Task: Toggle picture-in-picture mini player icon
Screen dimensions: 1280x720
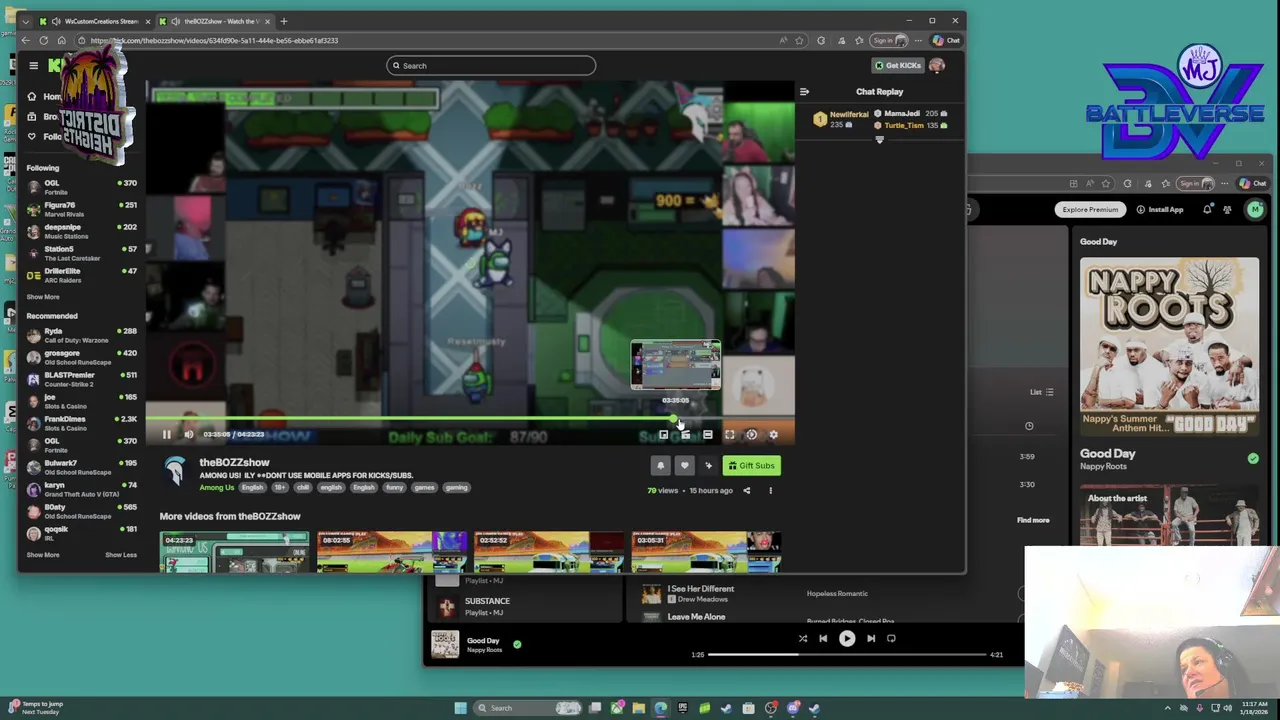Action: click(663, 434)
